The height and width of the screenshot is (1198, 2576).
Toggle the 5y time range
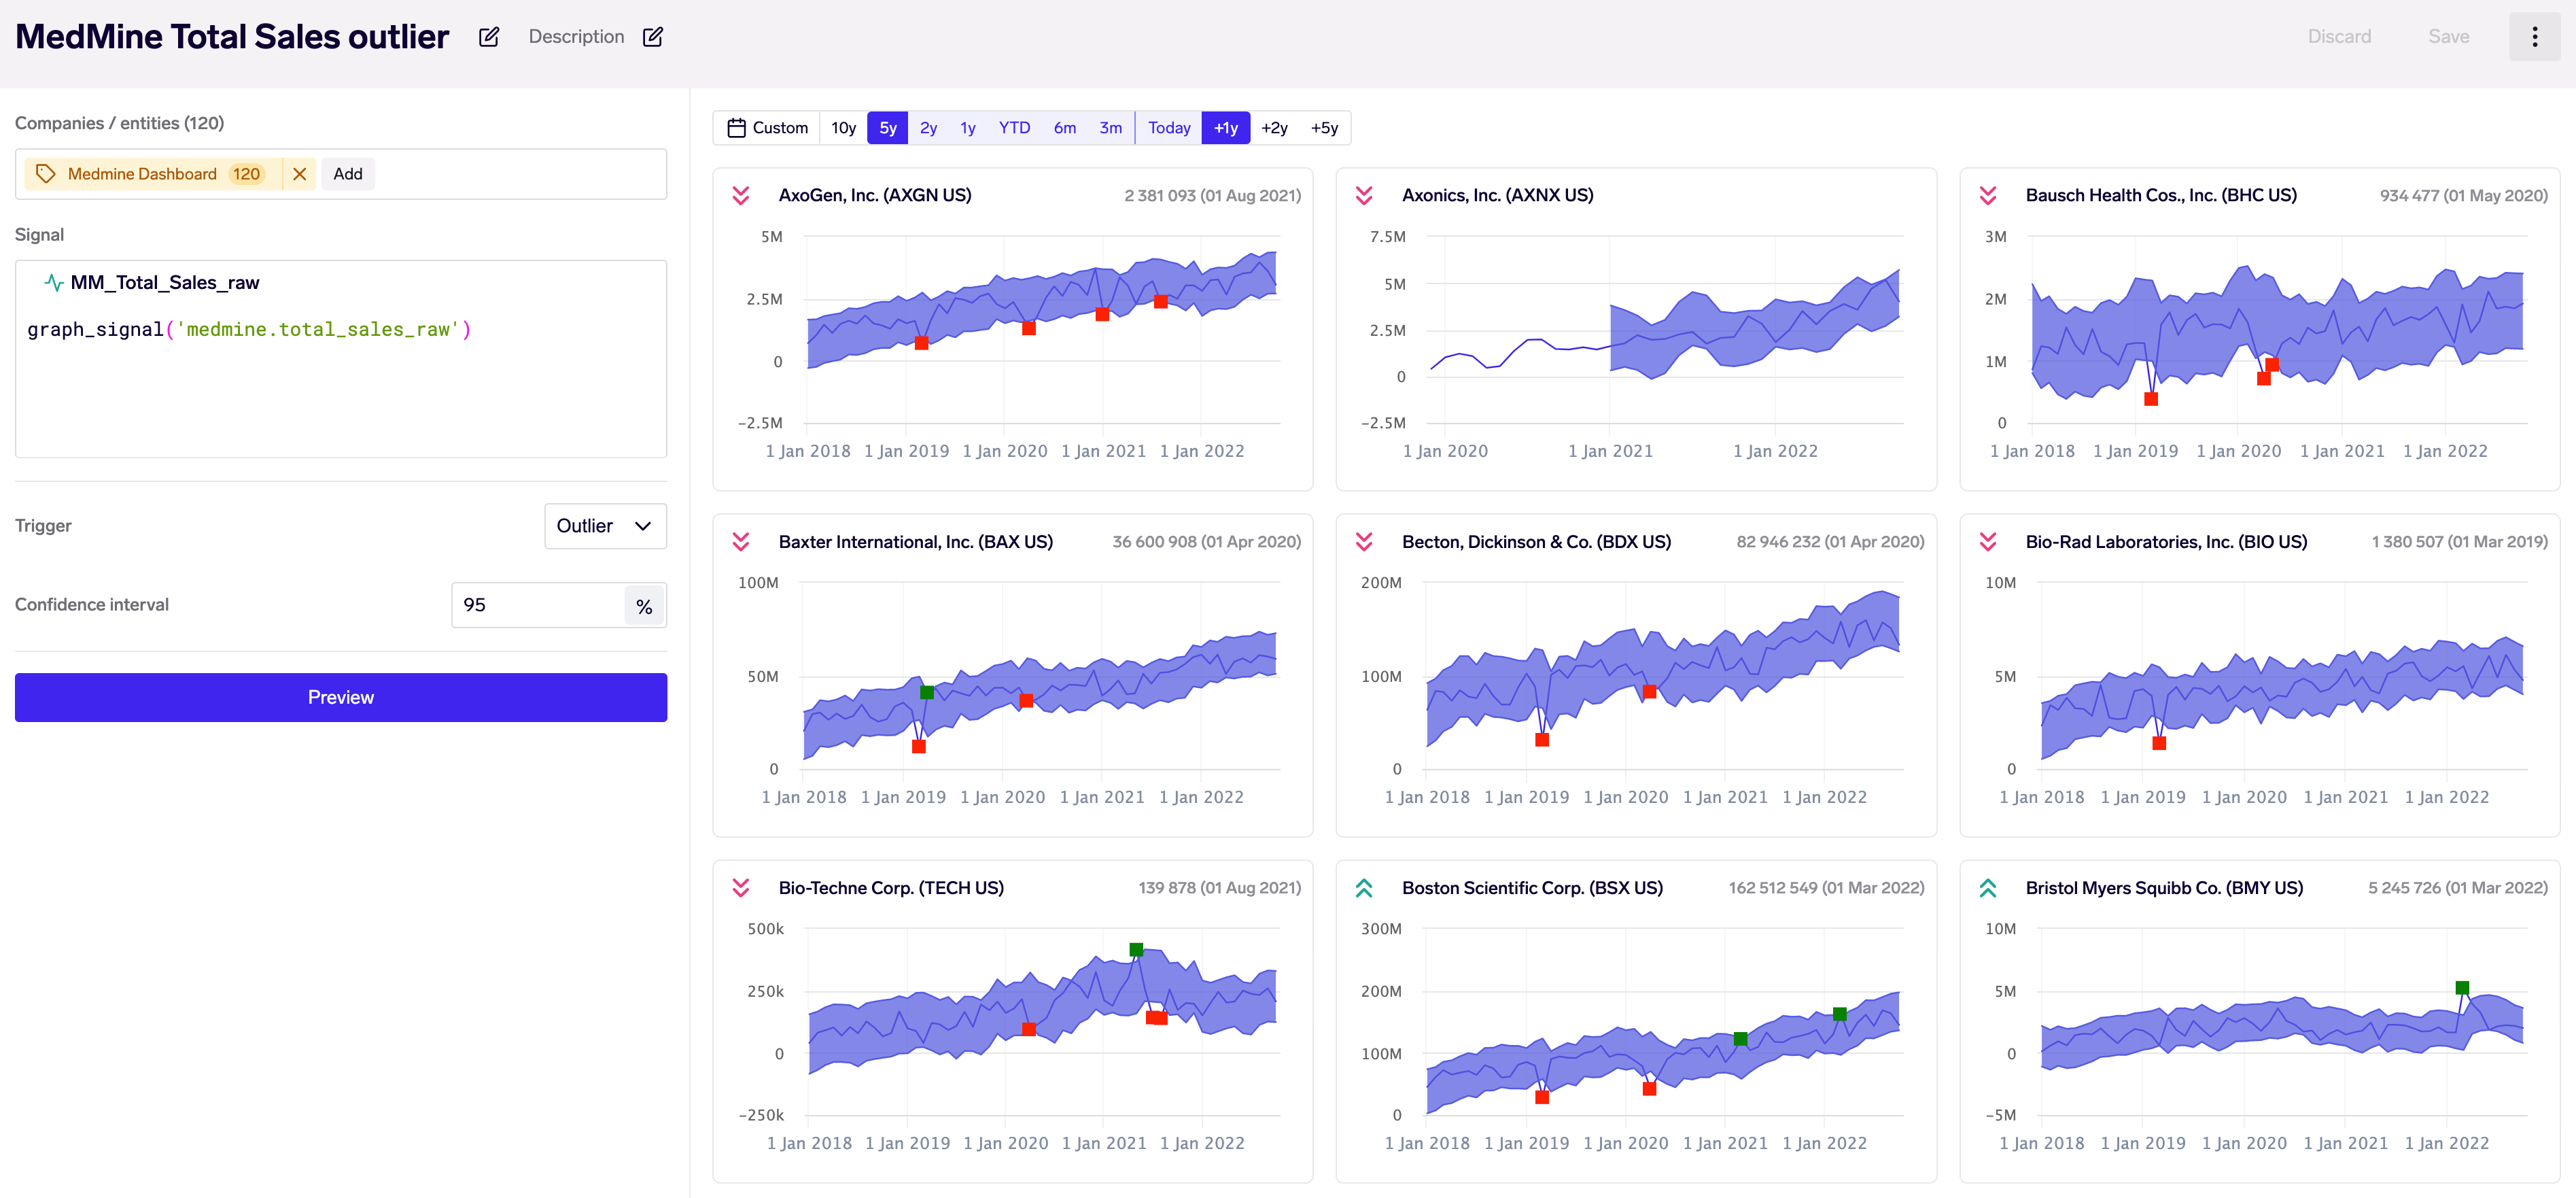(x=887, y=128)
